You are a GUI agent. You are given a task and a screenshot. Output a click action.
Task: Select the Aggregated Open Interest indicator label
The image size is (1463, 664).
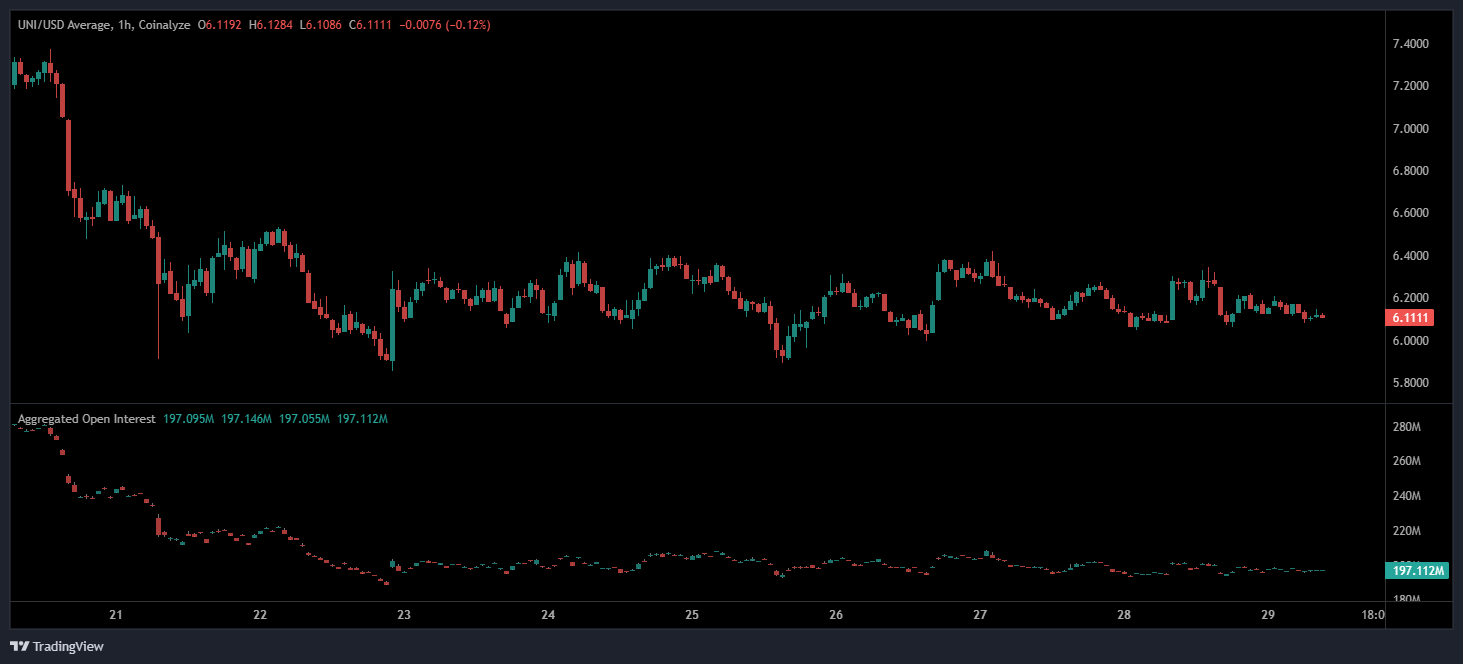[87, 419]
